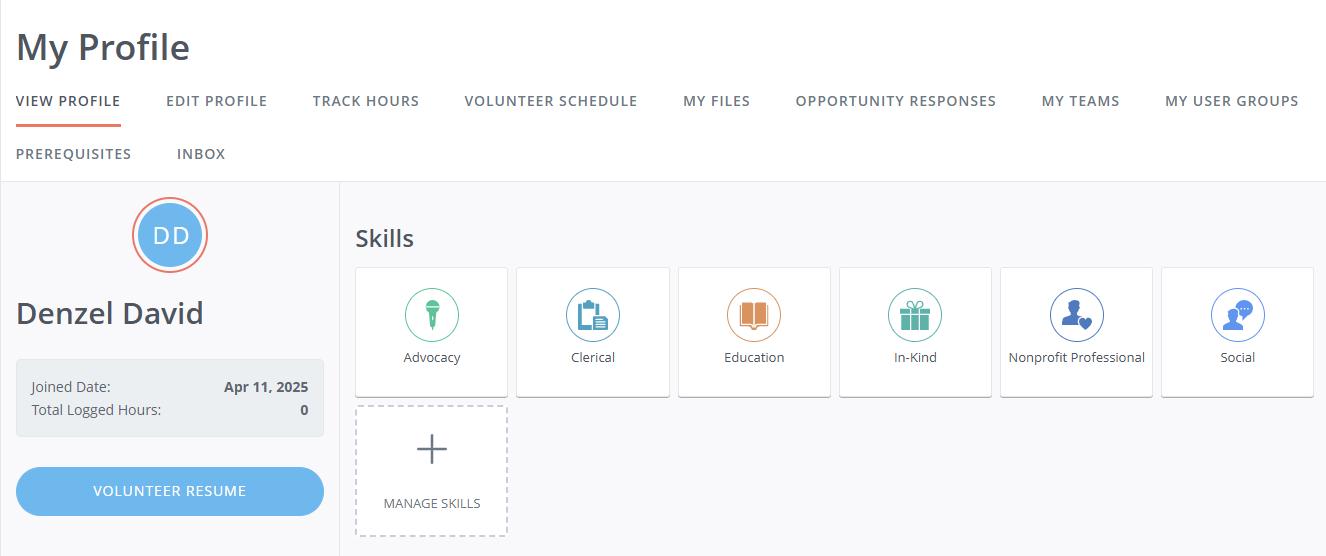Viewport: 1326px width, 556px height.
Task: Open the My User Groups tab
Action: pyautogui.click(x=1232, y=101)
